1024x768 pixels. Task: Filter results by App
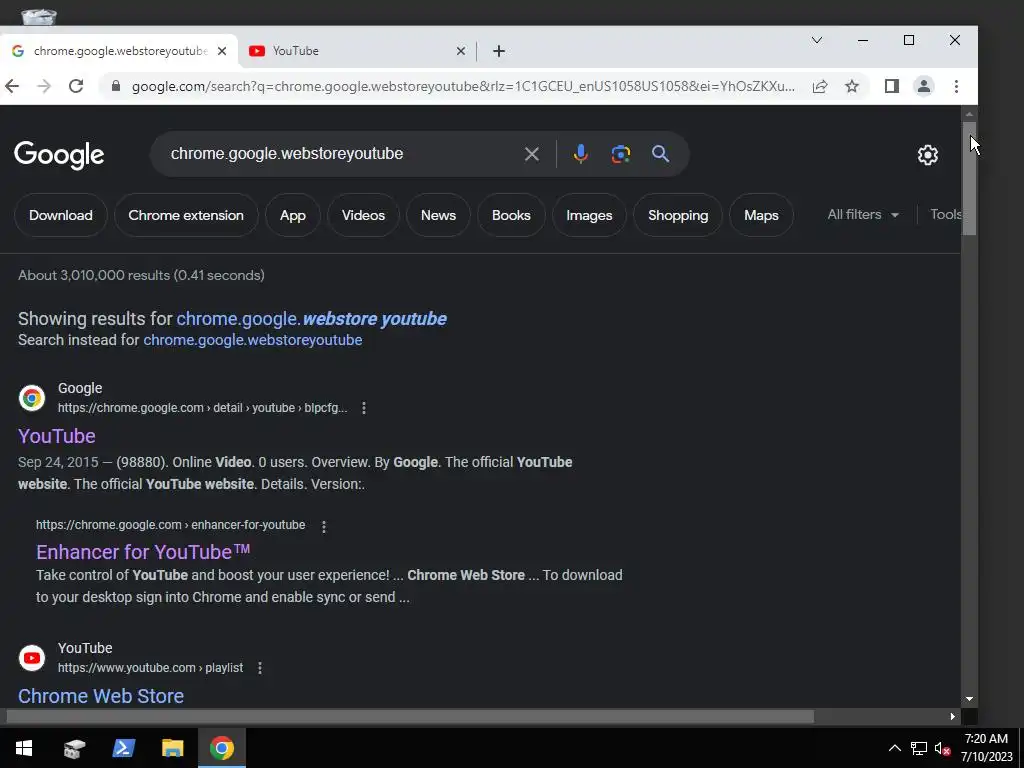point(293,216)
